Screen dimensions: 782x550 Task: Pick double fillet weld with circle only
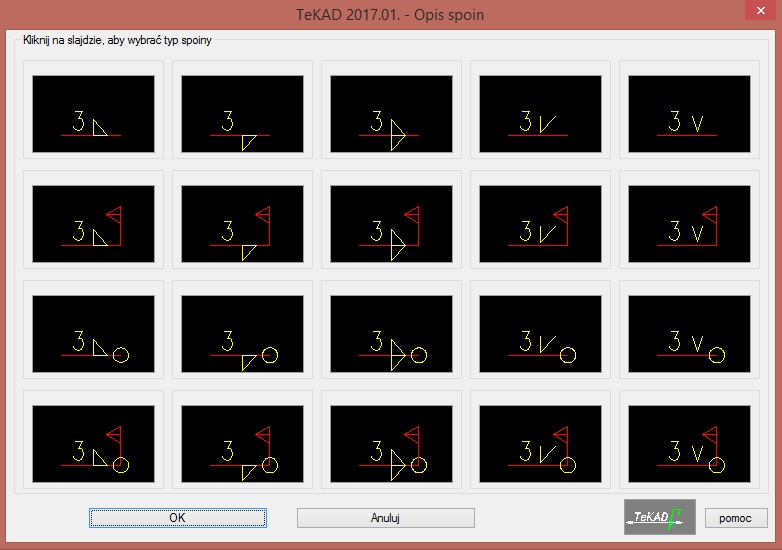(391, 334)
